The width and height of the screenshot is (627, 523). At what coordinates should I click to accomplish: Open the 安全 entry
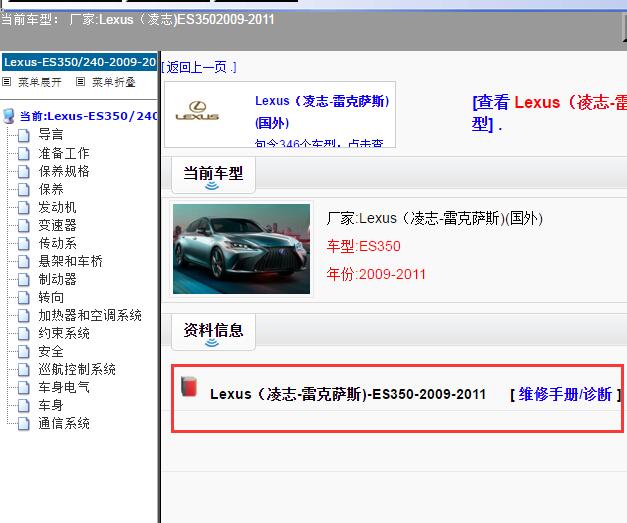(51, 351)
